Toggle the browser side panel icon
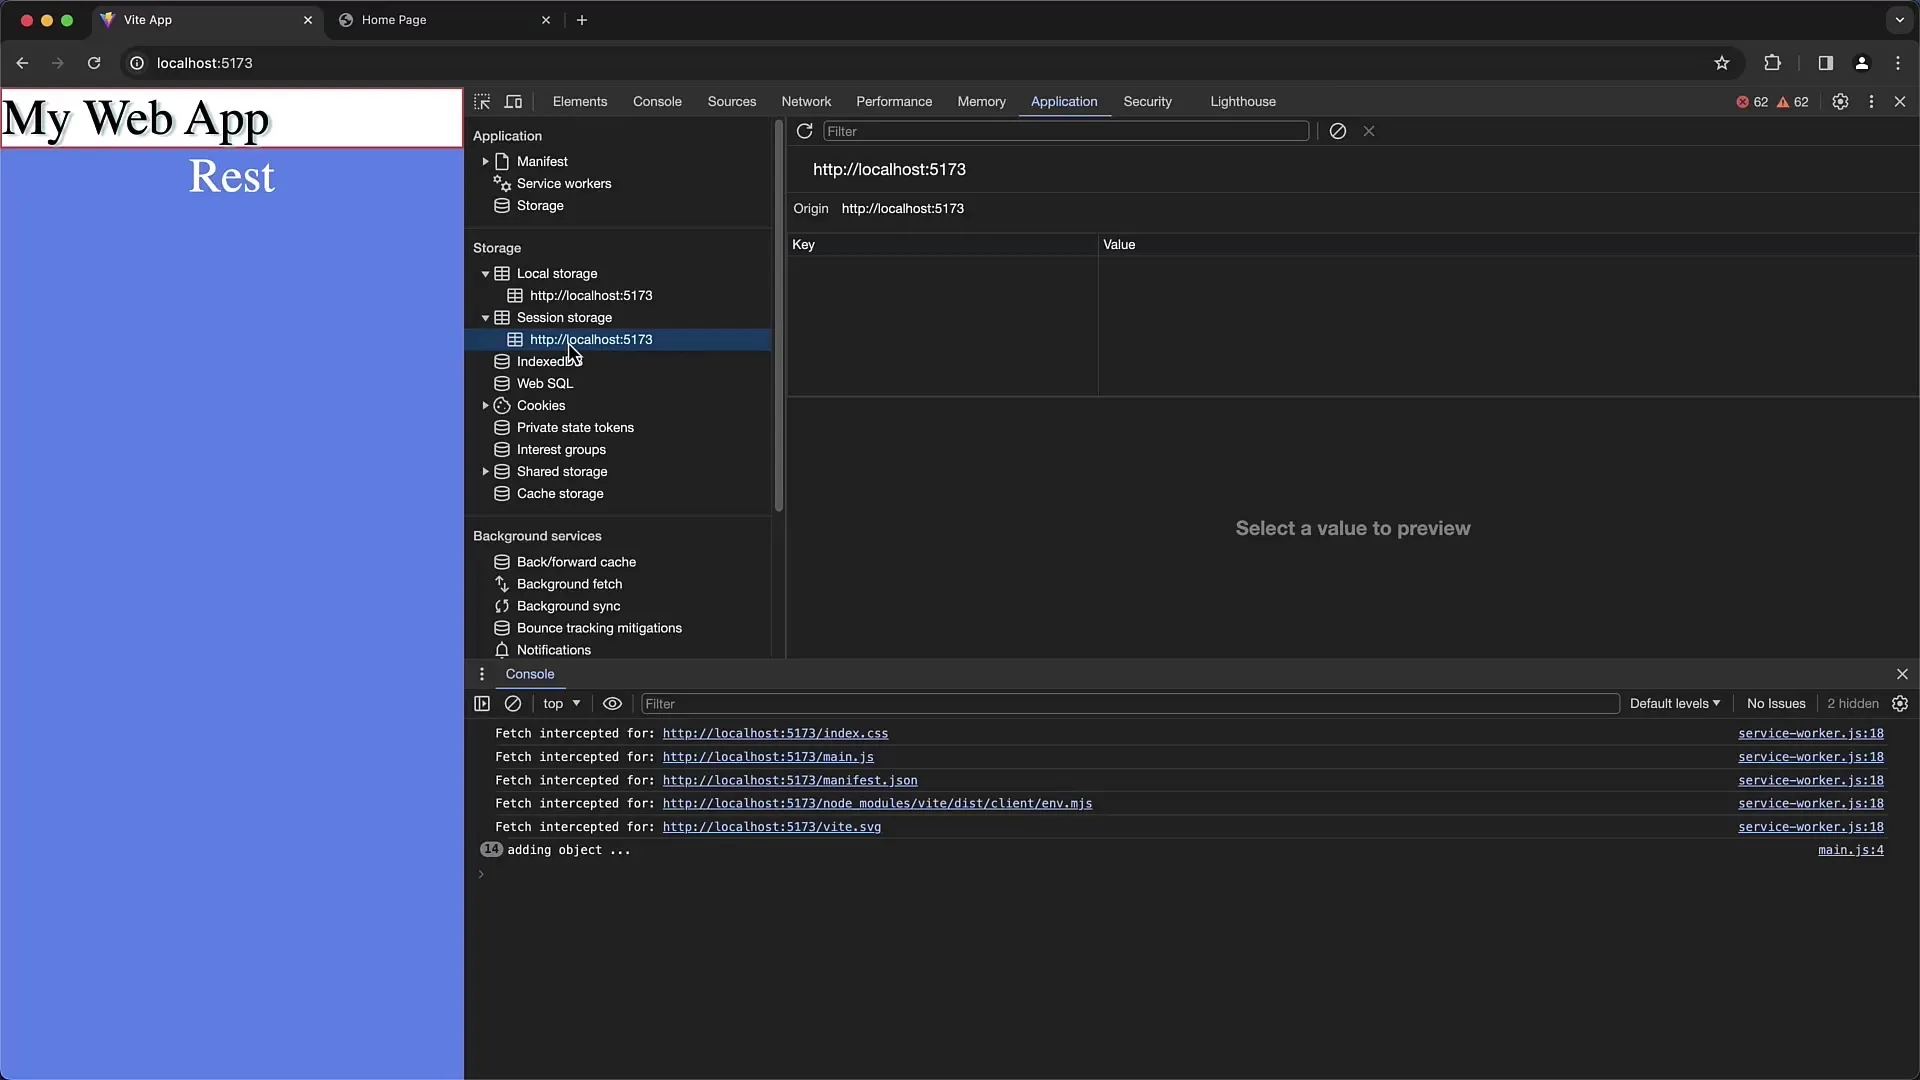The width and height of the screenshot is (1920, 1080). pyautogui.click(x=1825, y=63)
